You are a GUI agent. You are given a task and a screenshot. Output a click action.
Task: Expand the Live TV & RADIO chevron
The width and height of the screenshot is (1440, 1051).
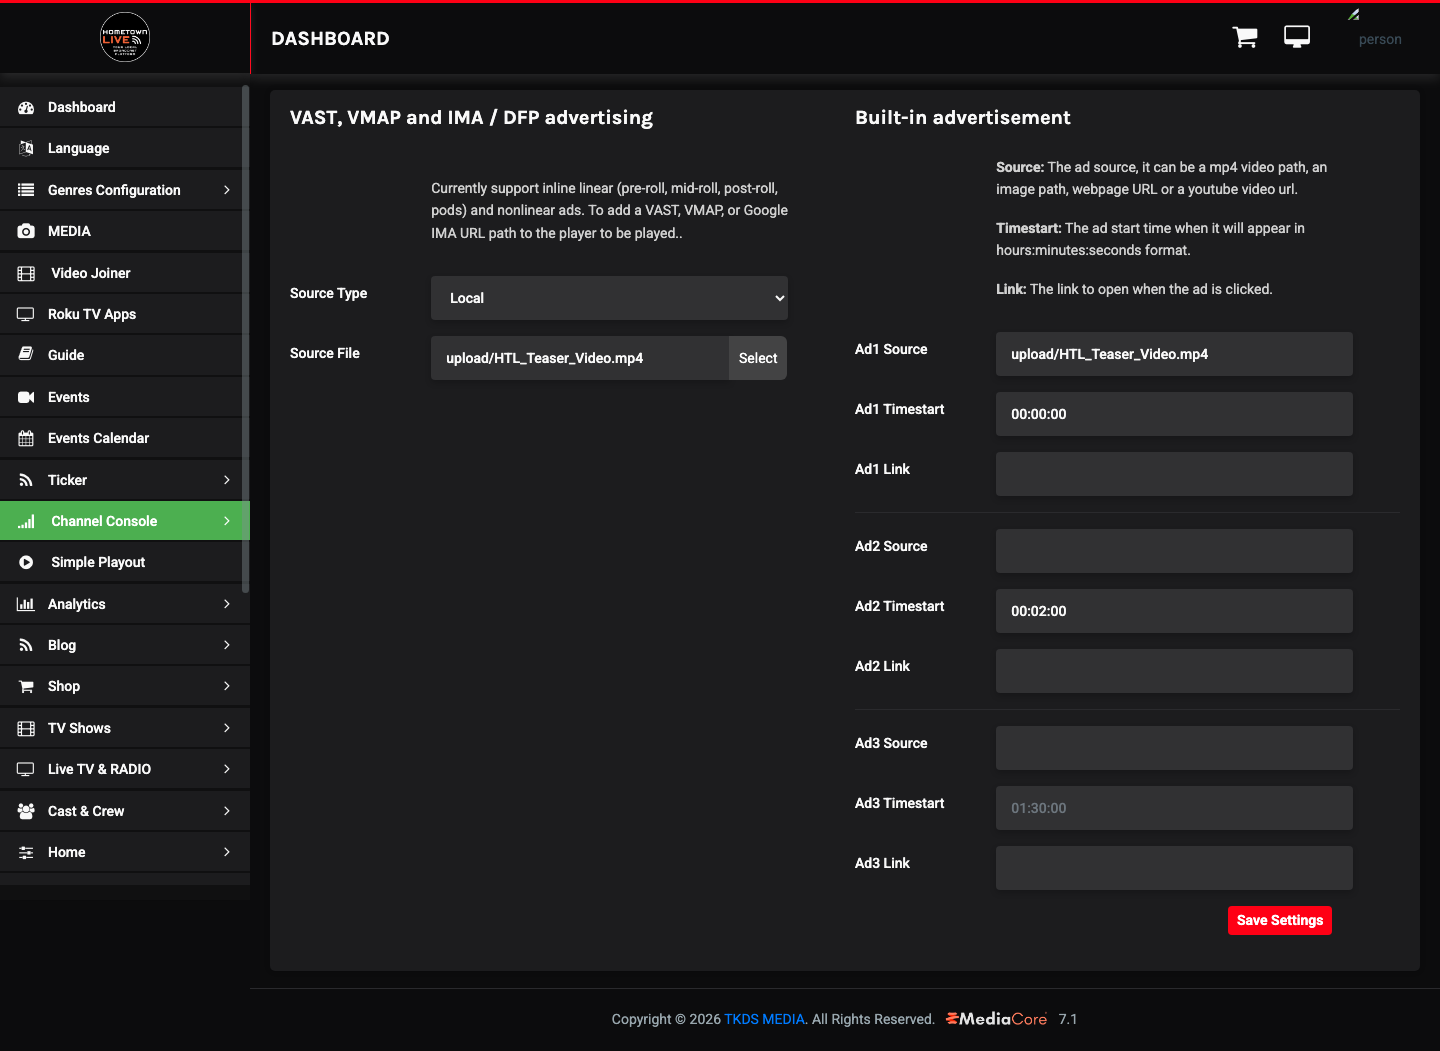(227, 769)
